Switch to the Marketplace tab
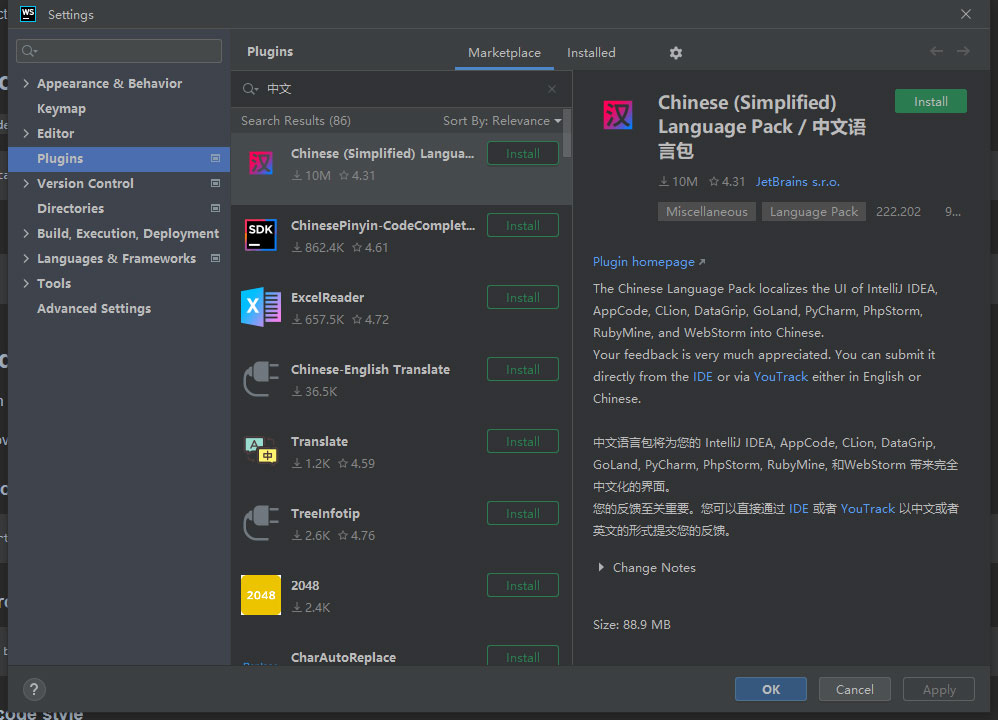This screenshot has height=720, width=998. point(504,53)
